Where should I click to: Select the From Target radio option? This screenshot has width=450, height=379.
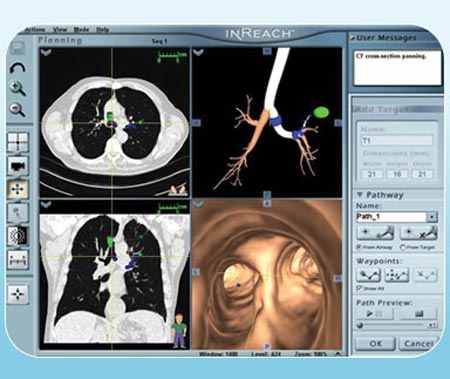[402, 247]
